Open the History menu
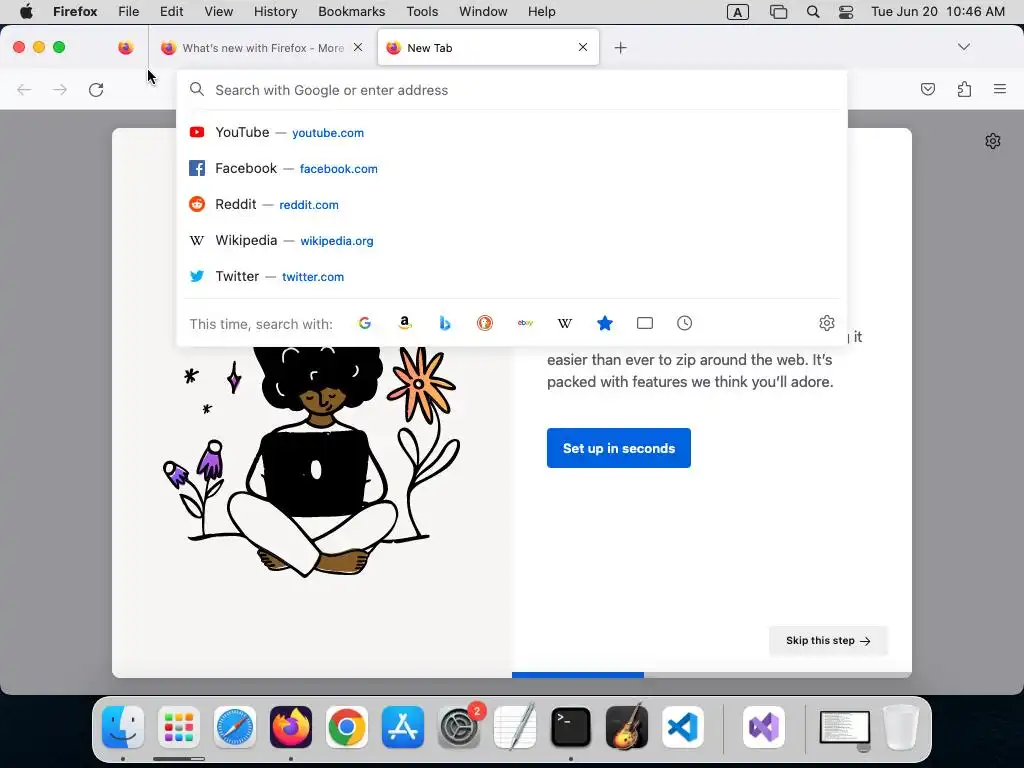The height and width of the screenshot is (768, 1024). pyautogui.click(x=276, y=12)
